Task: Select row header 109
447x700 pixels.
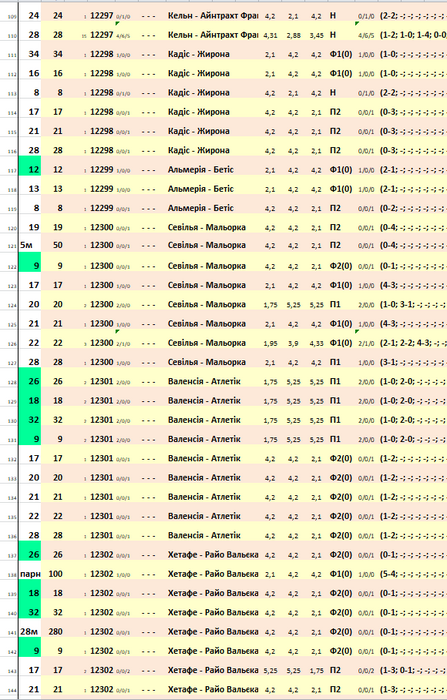Action: pos(12,18)
